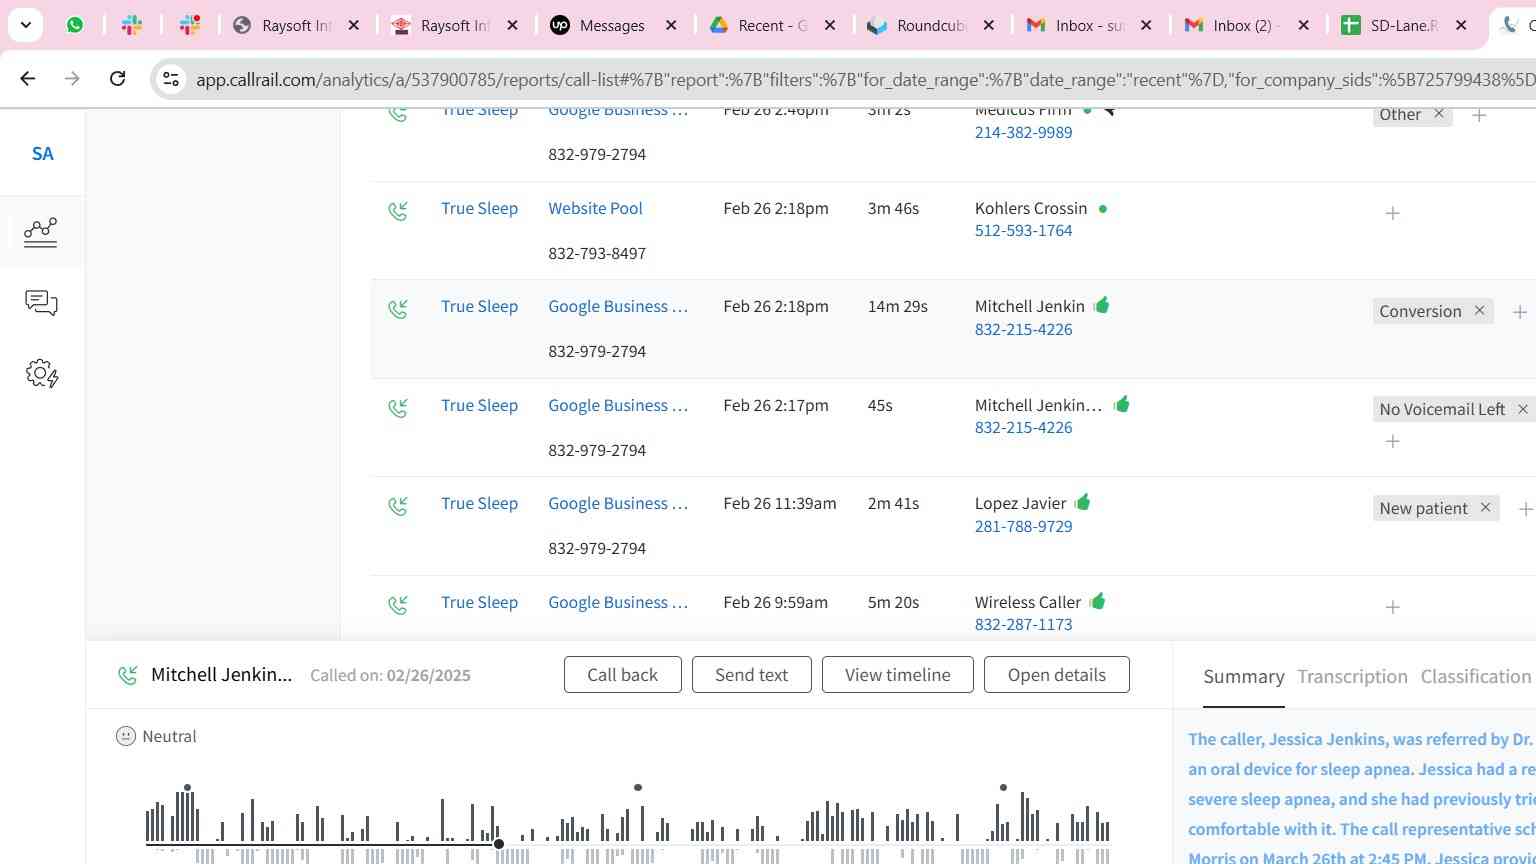Image resolution: width=1536 pixels, height=864 pixels.
Task: Close the Recent Google Drive tab
Action: point(830,25)
